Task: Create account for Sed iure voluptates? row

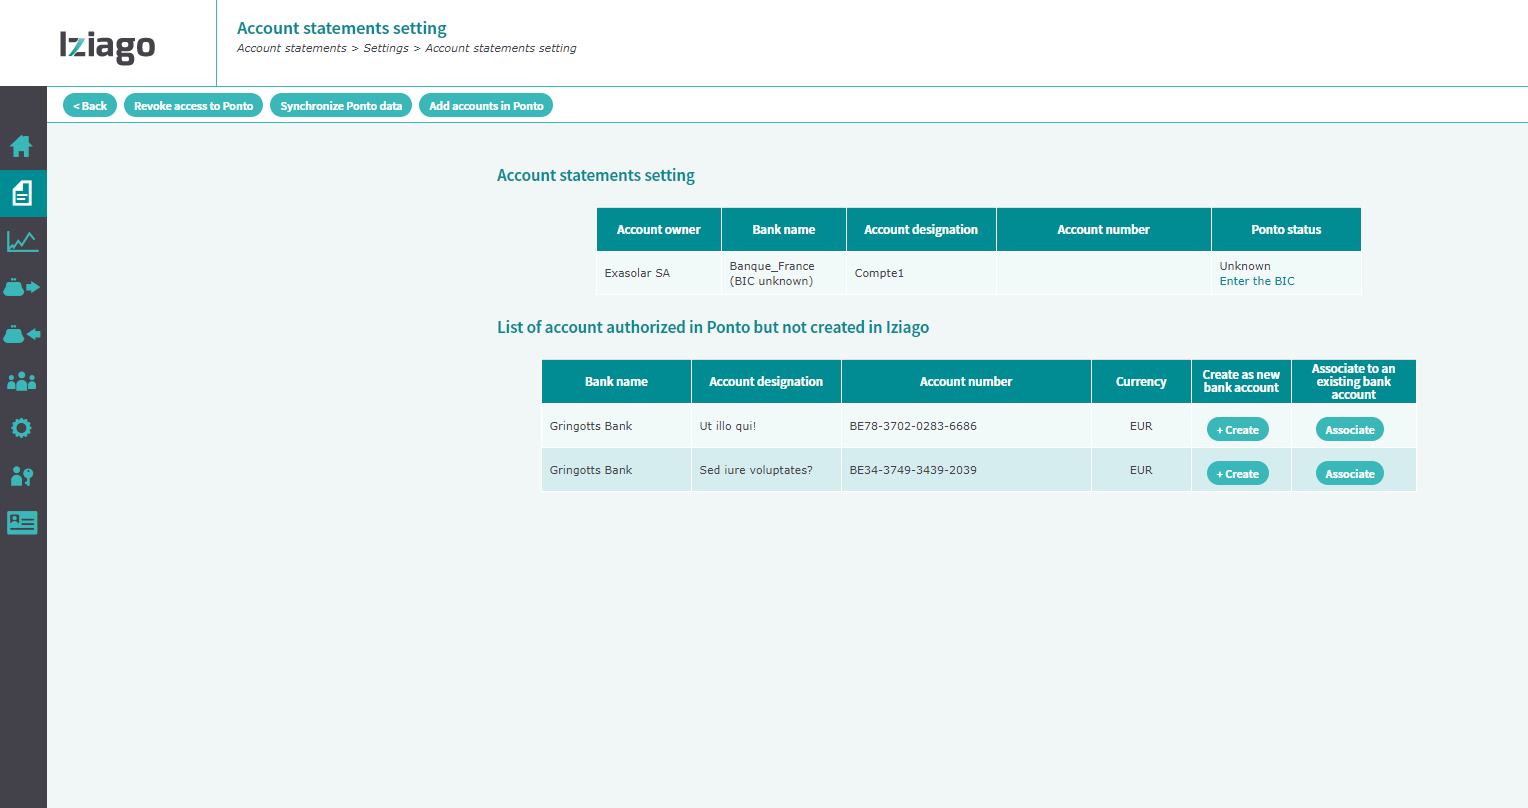Action: coord(1238,474)
